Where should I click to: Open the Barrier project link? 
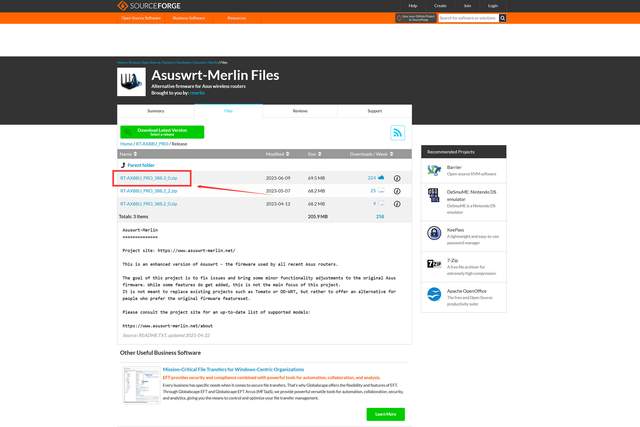(454, 167)
